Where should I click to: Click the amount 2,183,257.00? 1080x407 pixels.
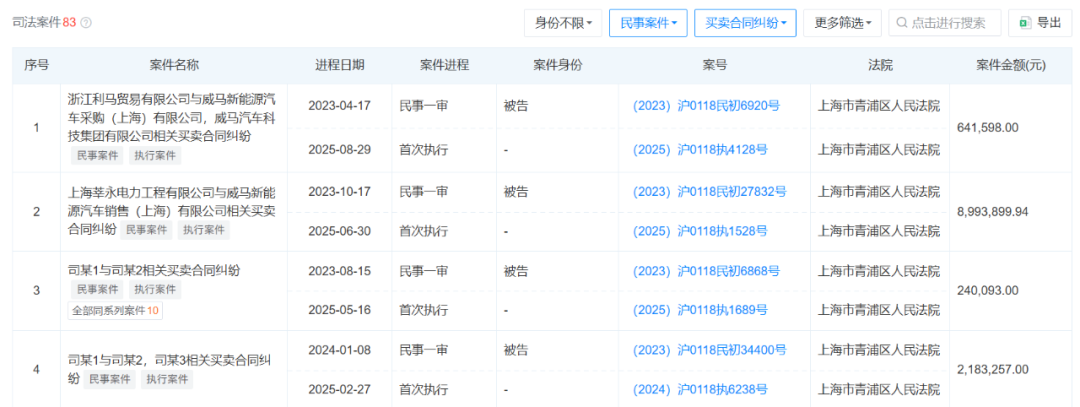(x=993, y=370)
